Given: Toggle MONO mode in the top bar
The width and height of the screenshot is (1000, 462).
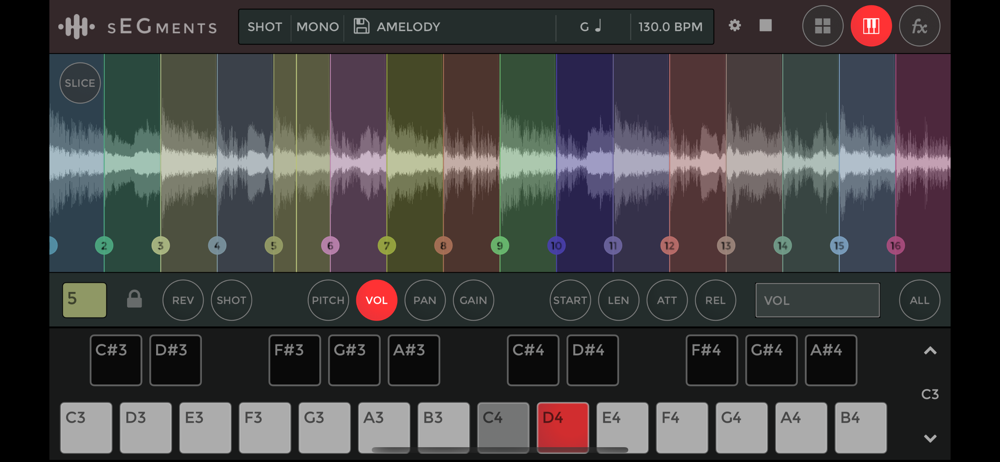Looking at the screenshot, I should coord(317,27).
